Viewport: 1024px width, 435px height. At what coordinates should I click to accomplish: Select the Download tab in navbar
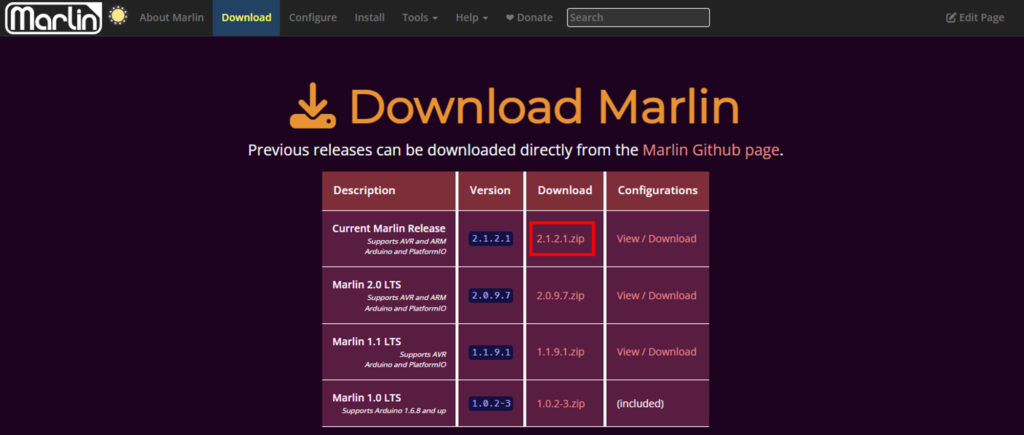(x=246, y=18)
